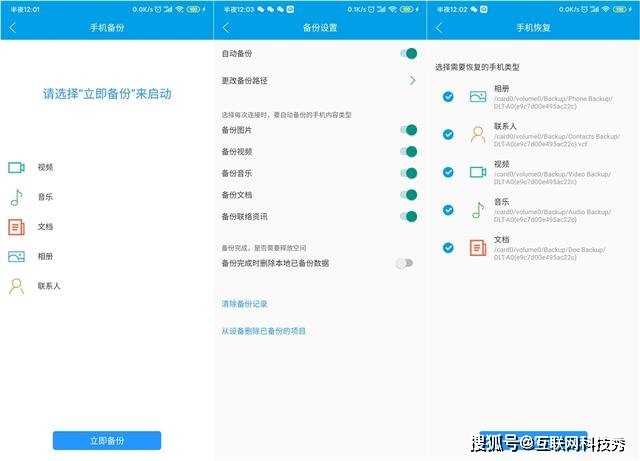
Task: Uncheck the 视频 restore checkbox
Action: pyautogui.click(x=448, y=172)
